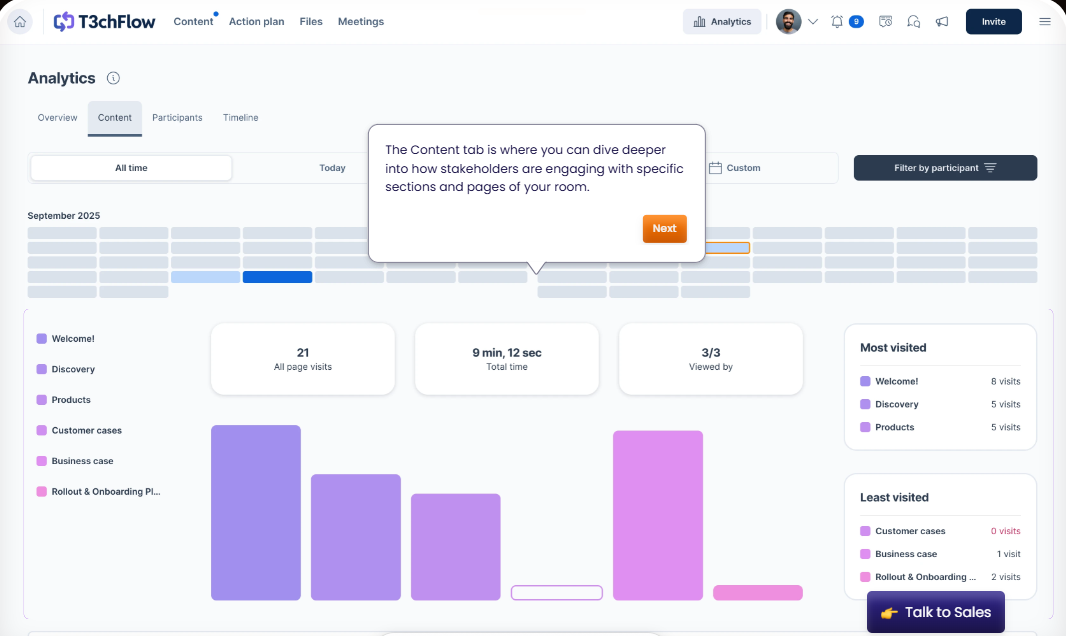The image size is (1066, 636).
Task: Open the chat search icon in header
Action: 914,22
